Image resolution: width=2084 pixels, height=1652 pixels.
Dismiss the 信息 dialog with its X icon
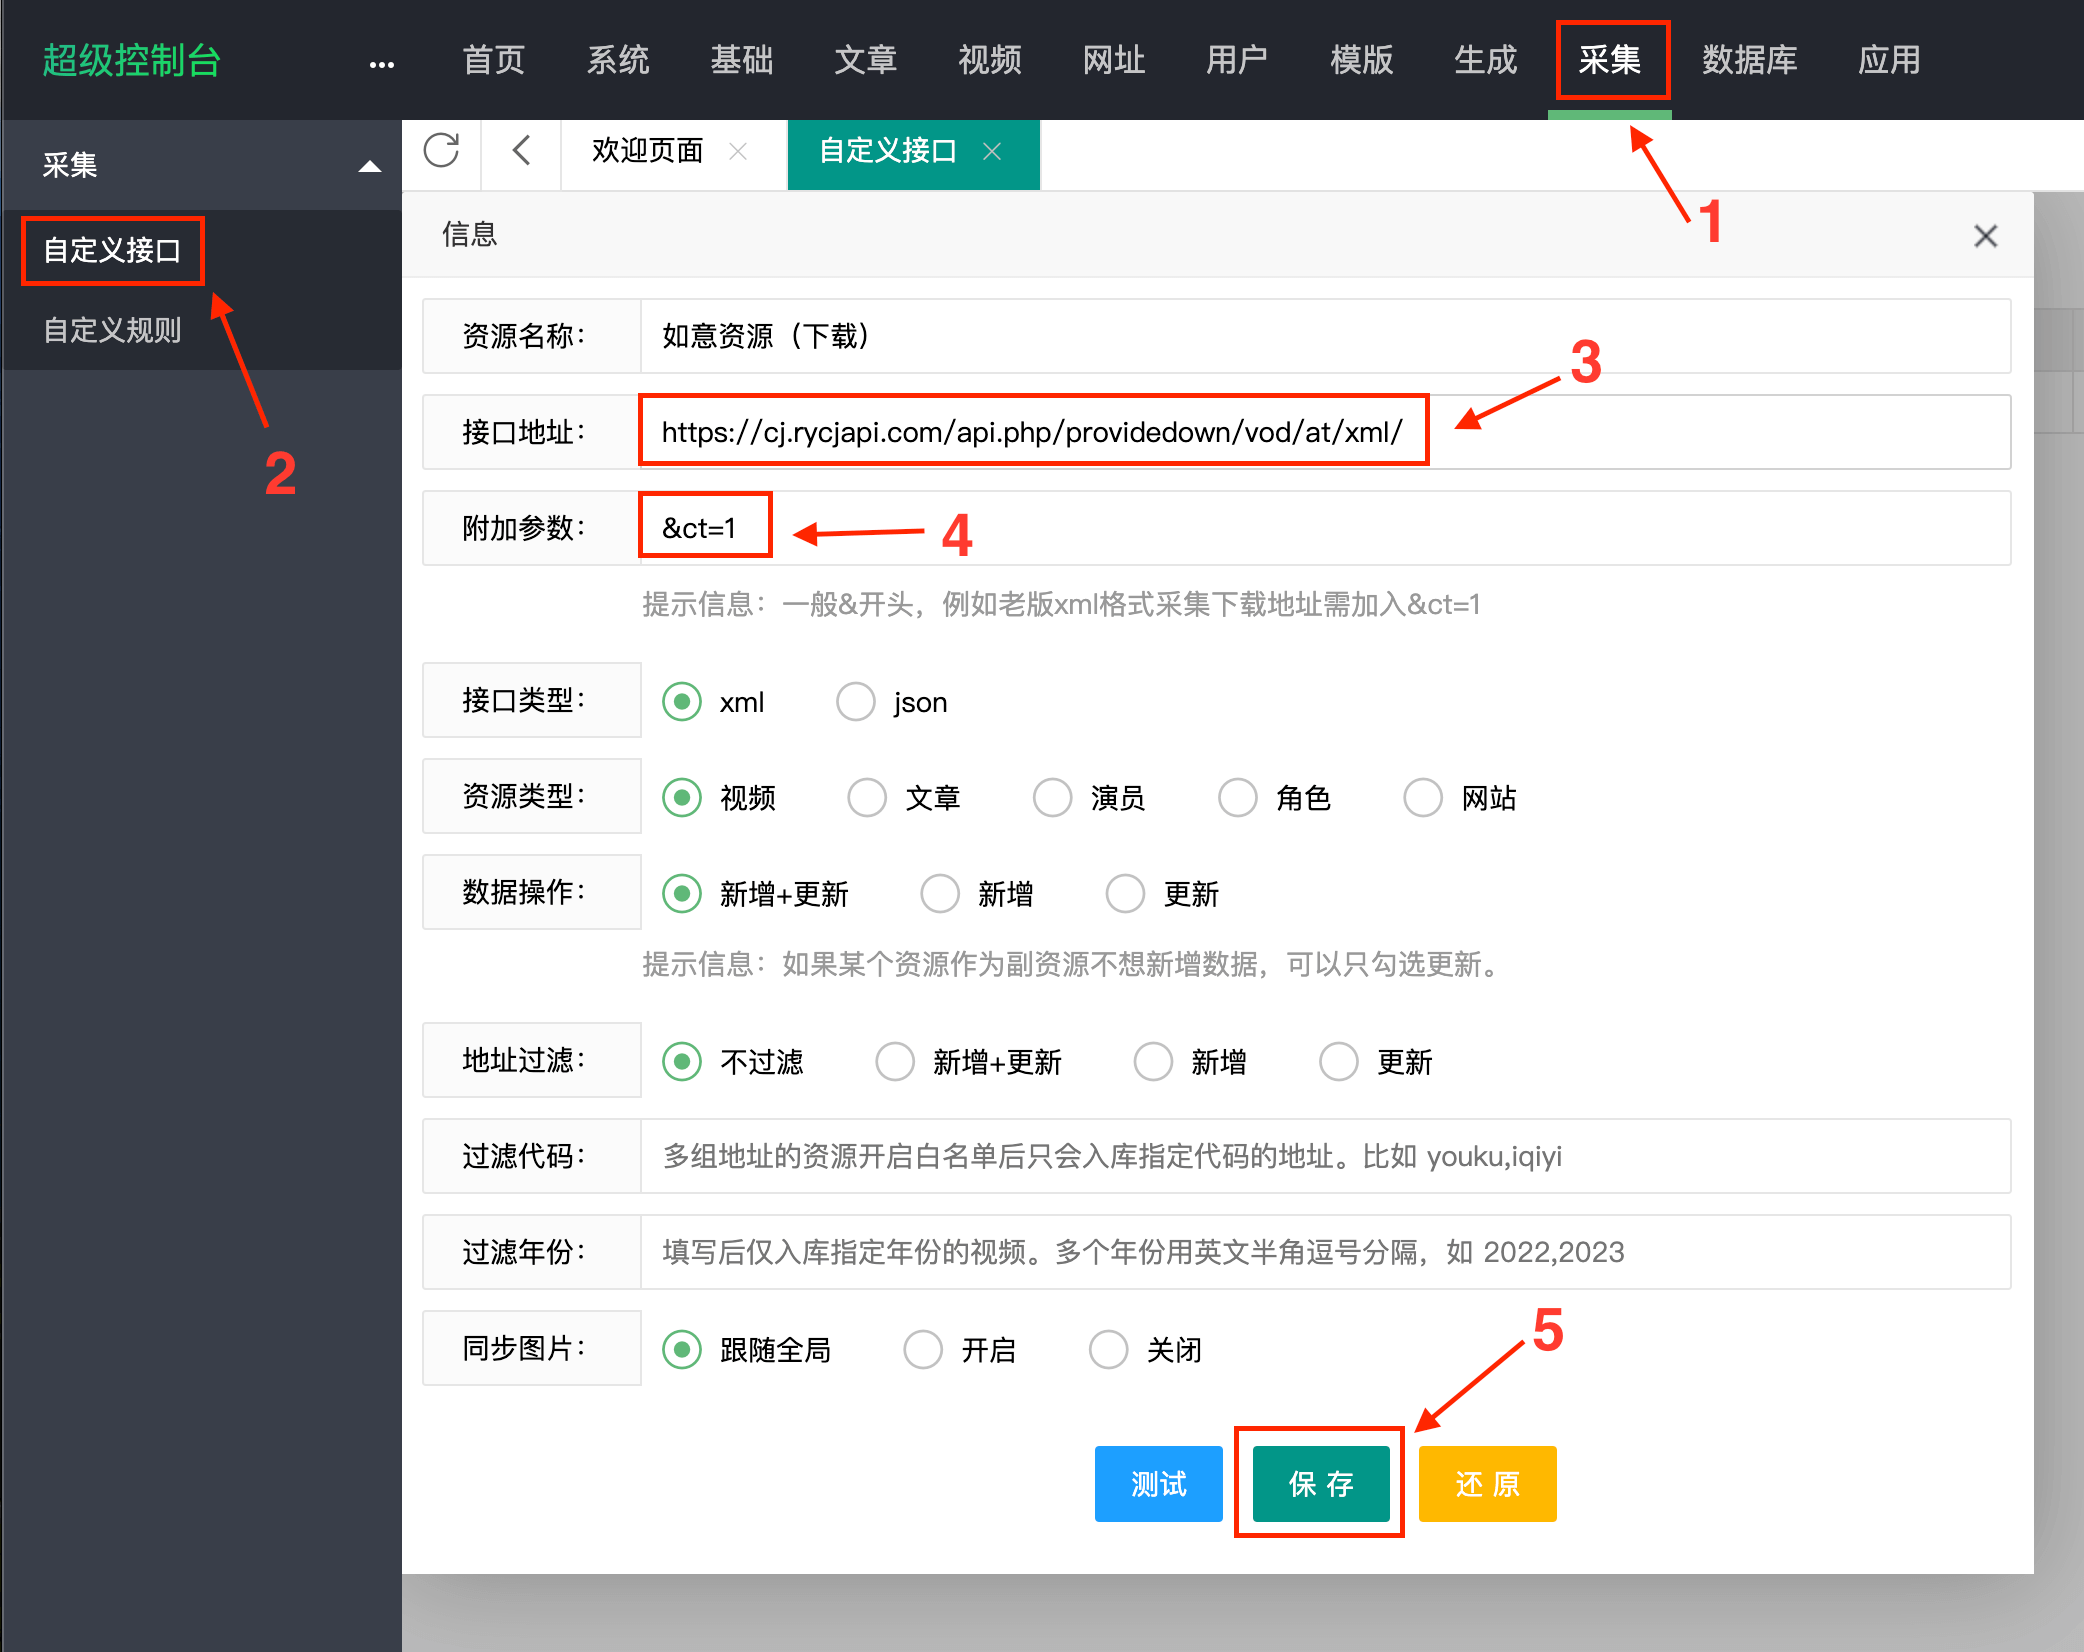(1985, 236)
